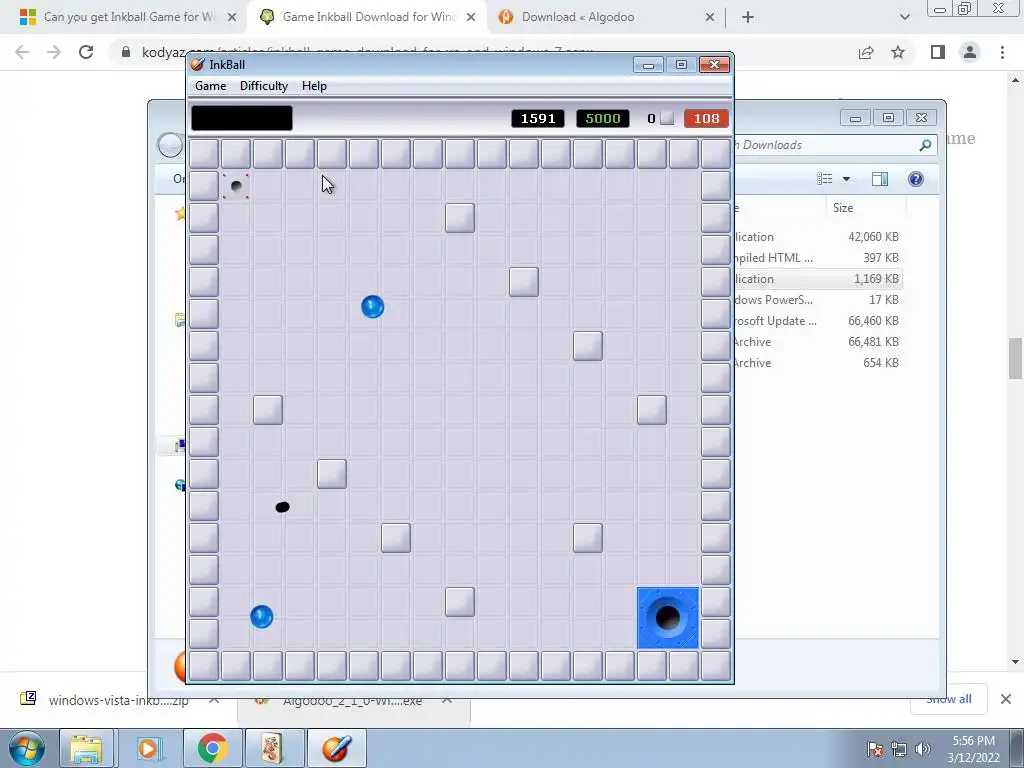1024x768 pixels.
Task: Toggle the Explorer preview pane
Action: click(x=880, y=179)
